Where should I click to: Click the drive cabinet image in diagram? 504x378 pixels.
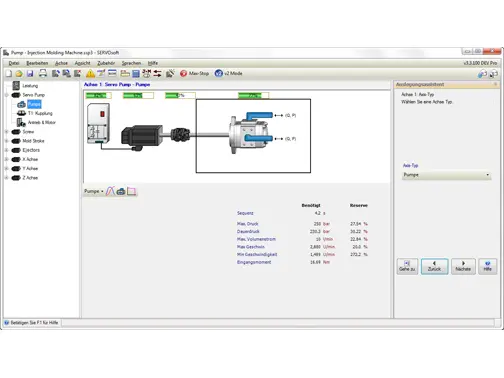pyautogui.click(x=98, y=124)
